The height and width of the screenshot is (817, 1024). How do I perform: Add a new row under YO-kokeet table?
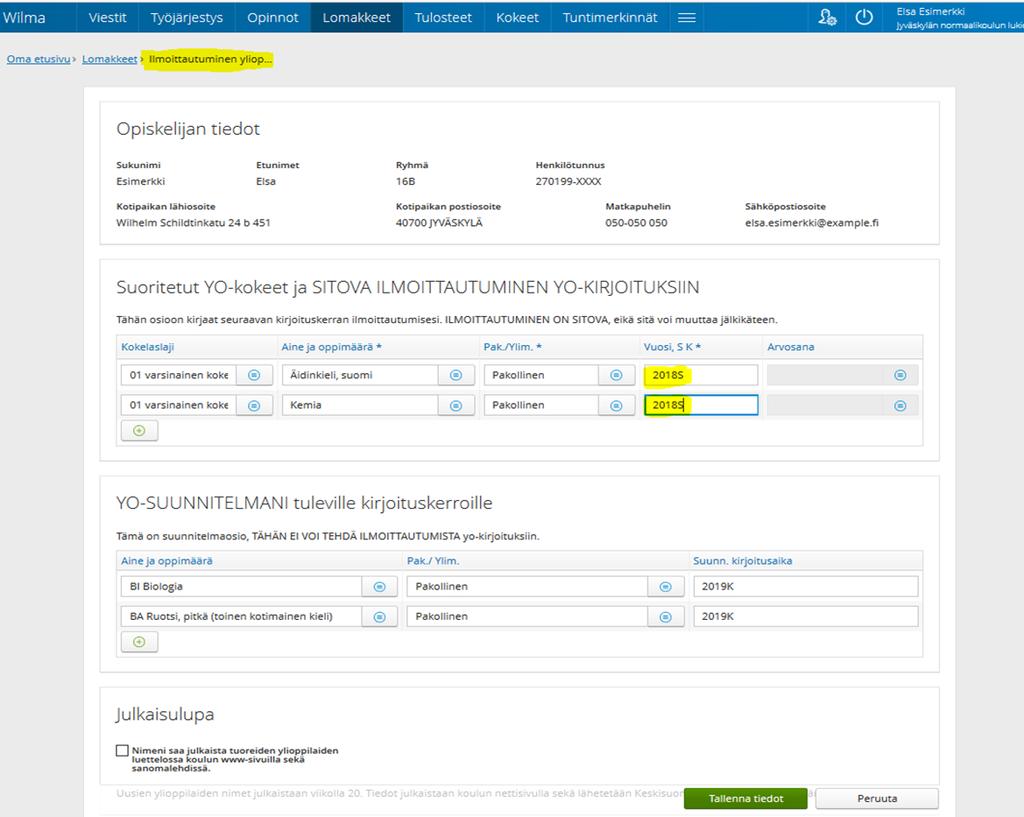[139, 430]
